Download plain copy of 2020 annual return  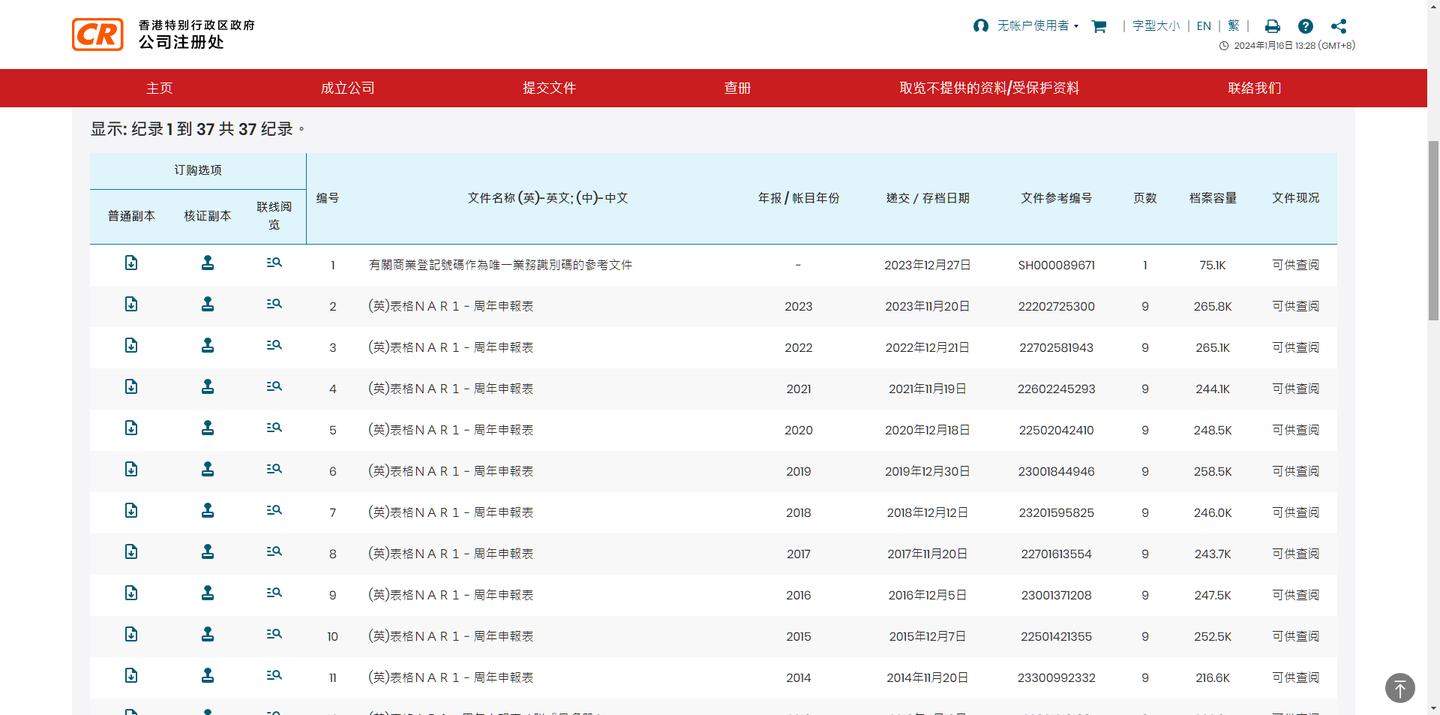[x=131, y=428]
